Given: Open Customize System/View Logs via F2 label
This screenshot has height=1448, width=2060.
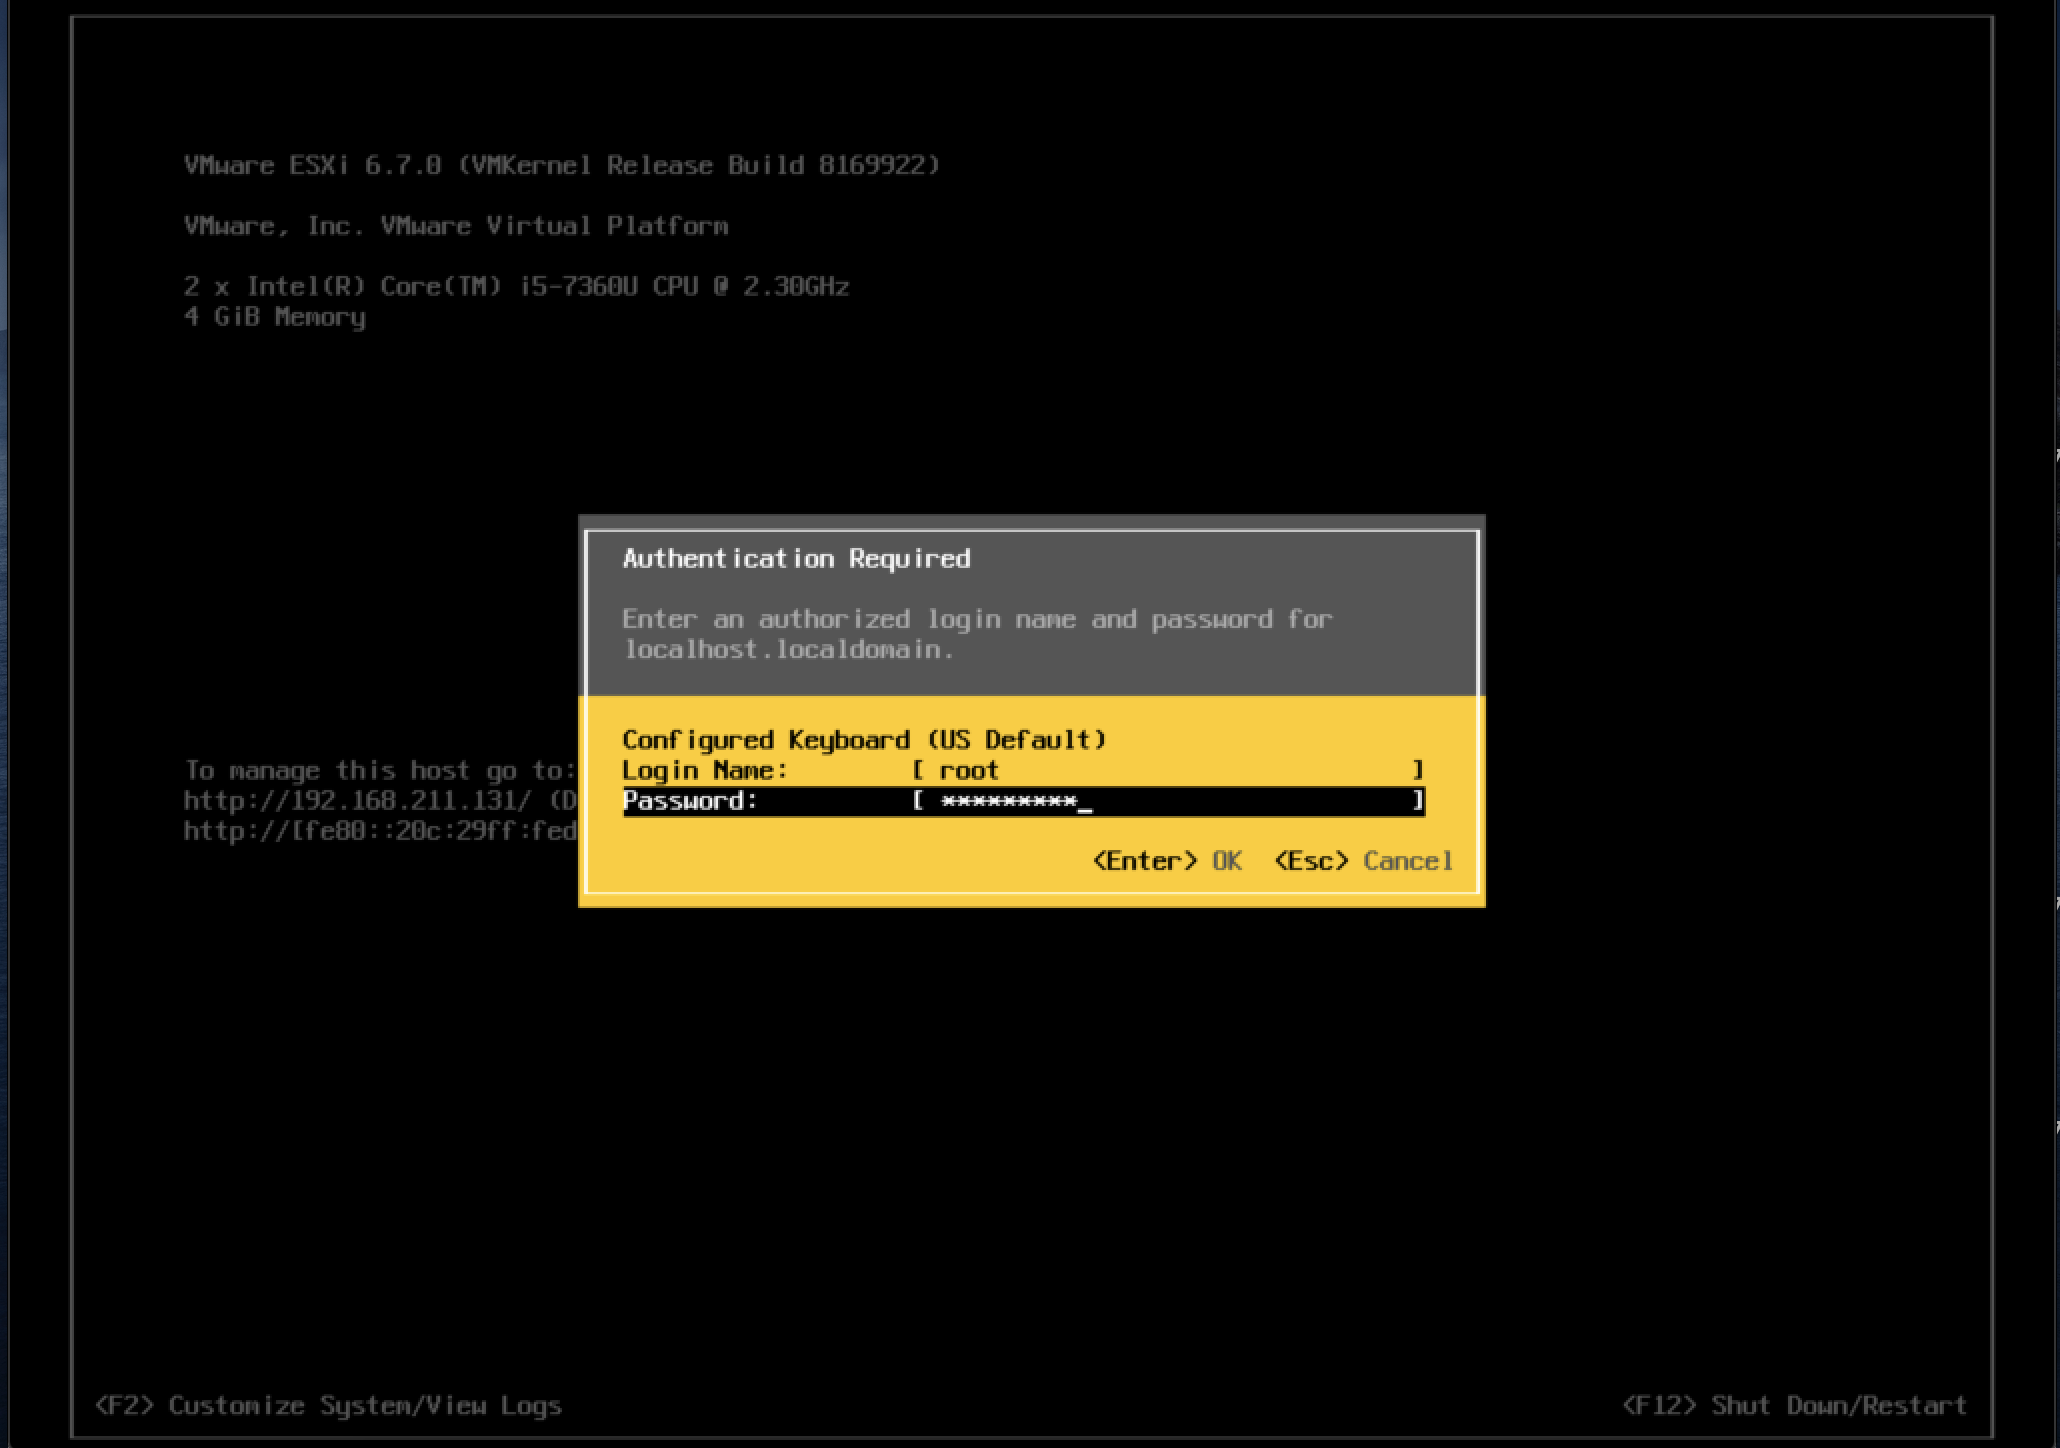Looking at the screenshot, I should pos(330,1404).
